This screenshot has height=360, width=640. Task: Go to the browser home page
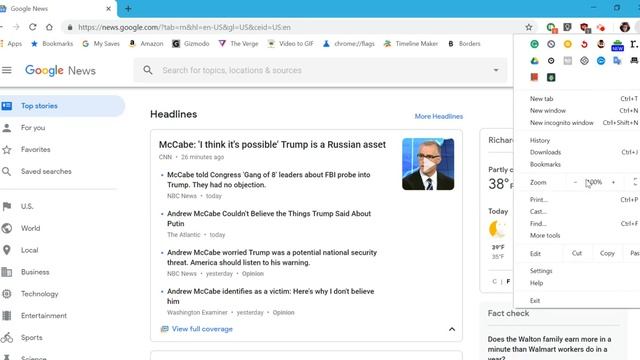click(x=49, y=27)
